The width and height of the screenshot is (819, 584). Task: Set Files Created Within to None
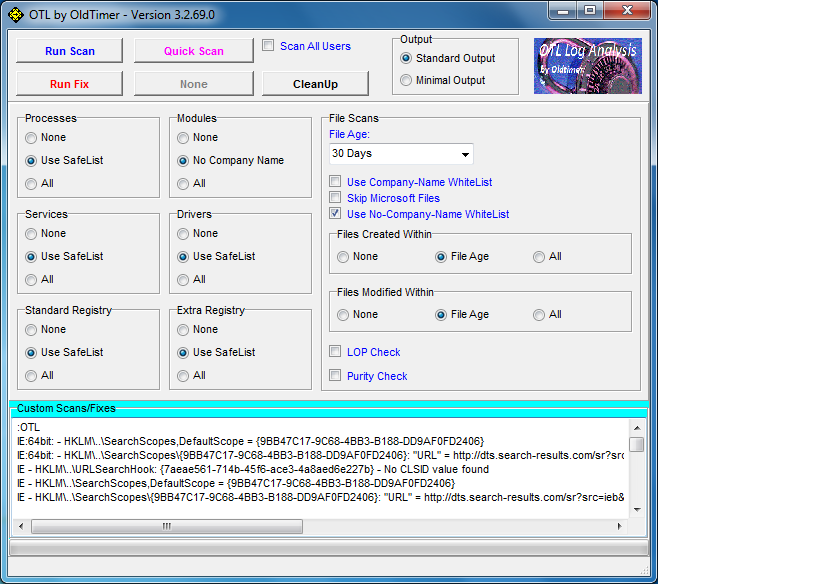(x=343, y=256)
